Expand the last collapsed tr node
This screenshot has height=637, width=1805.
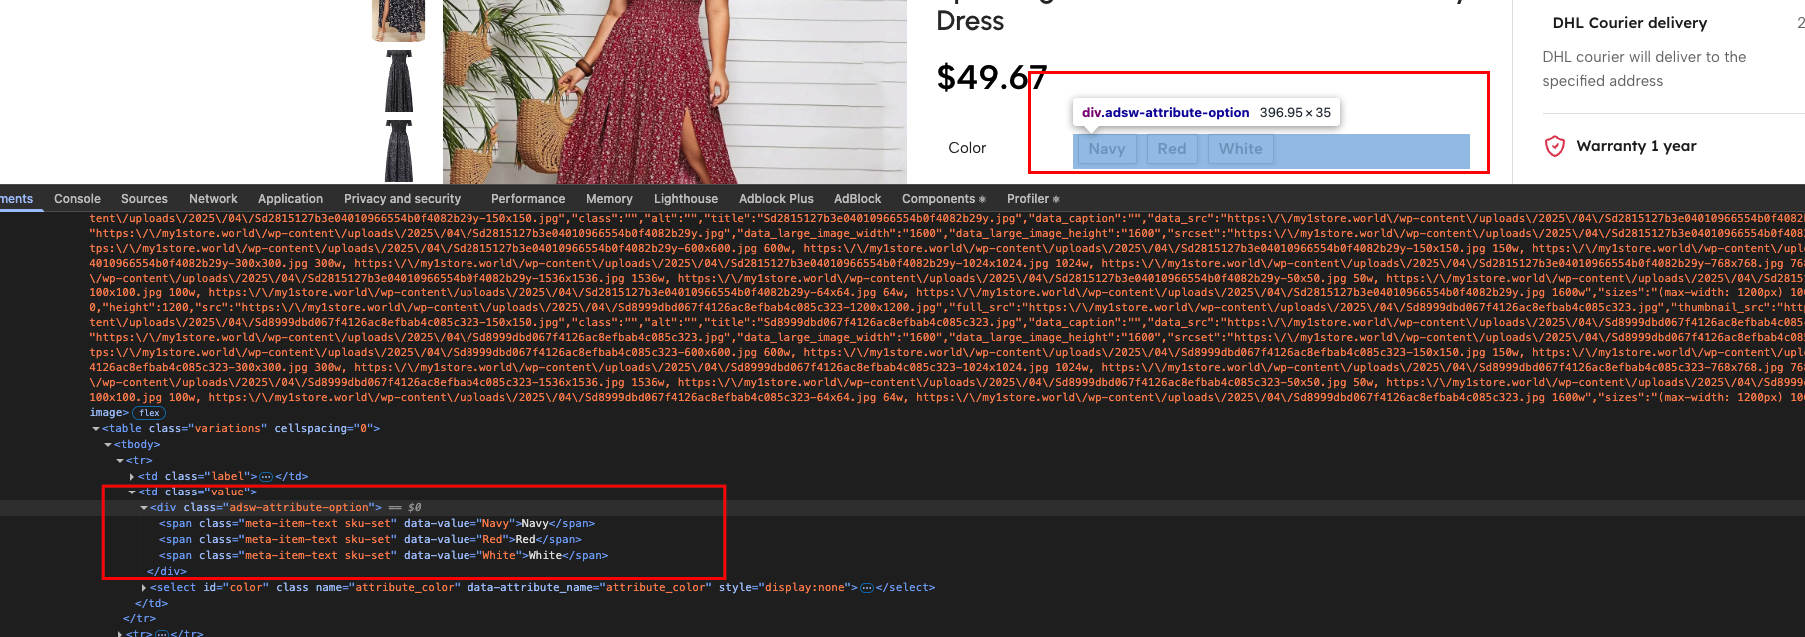click(x=120, y=634)
